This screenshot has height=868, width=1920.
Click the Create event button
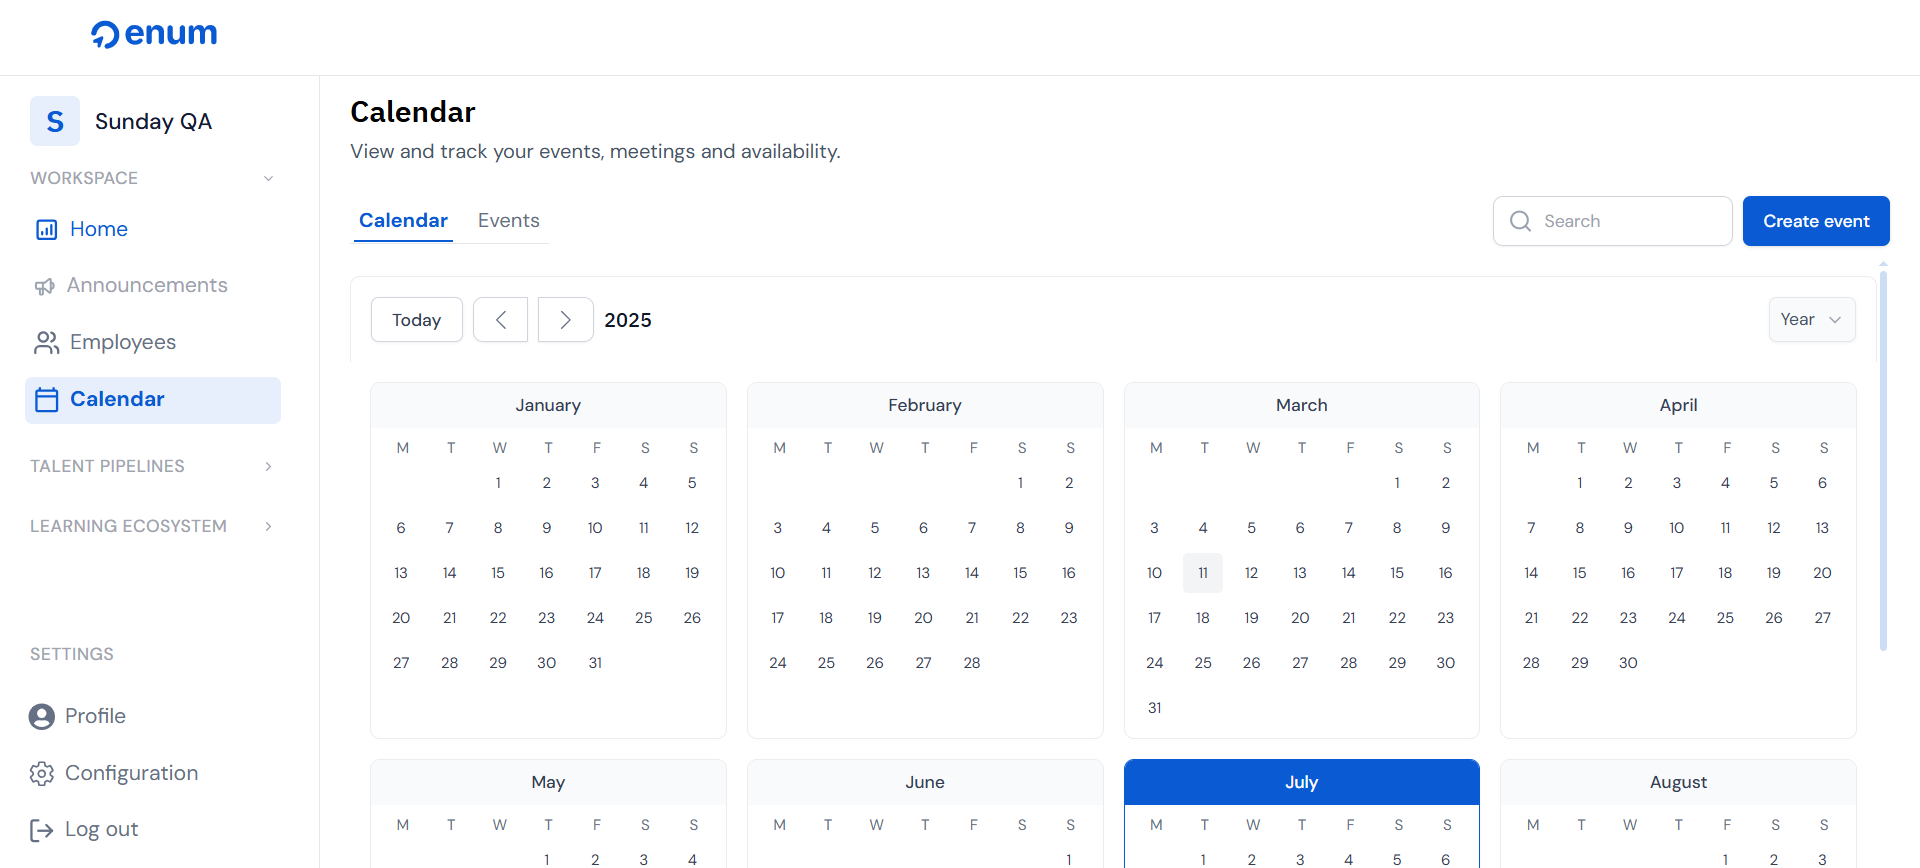[x=1816, y=221]
